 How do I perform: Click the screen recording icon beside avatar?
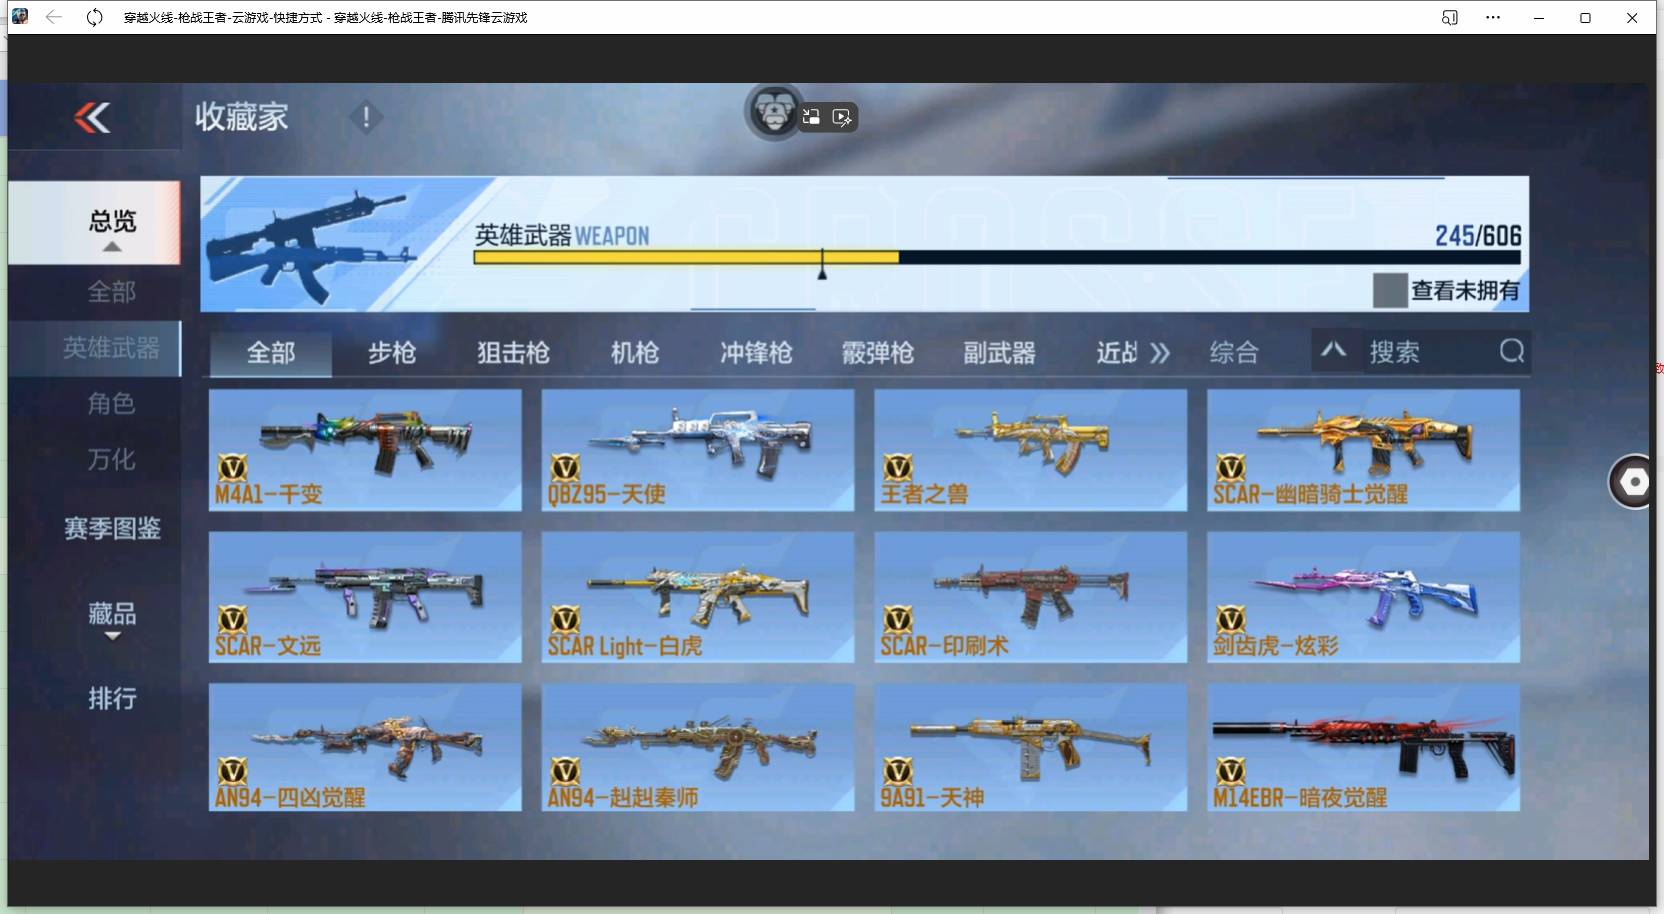[842, 118]
